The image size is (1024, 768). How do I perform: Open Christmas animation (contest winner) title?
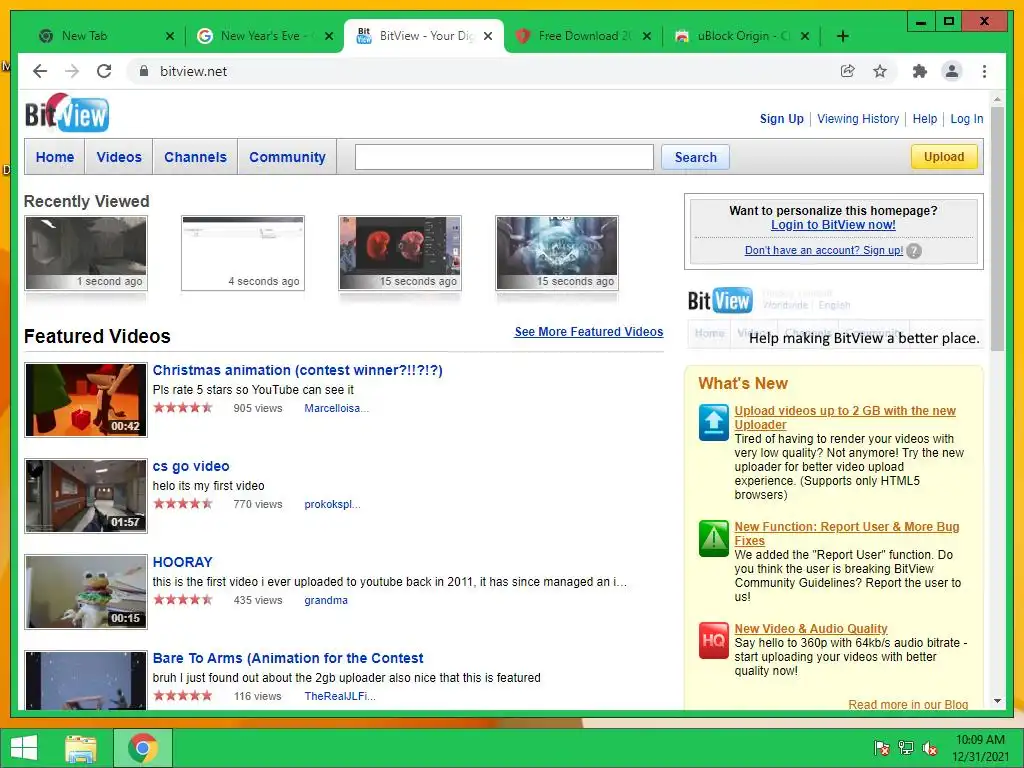tap(298, 370)
